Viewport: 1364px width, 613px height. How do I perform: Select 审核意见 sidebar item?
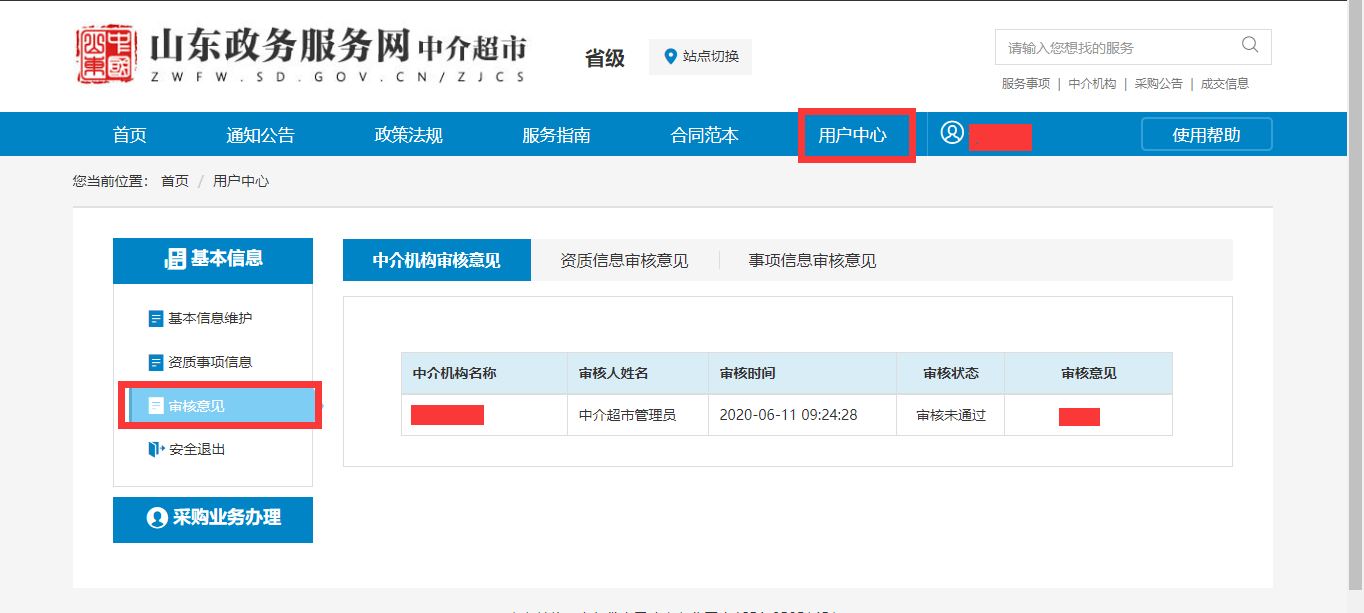click(x=197, y=406)
